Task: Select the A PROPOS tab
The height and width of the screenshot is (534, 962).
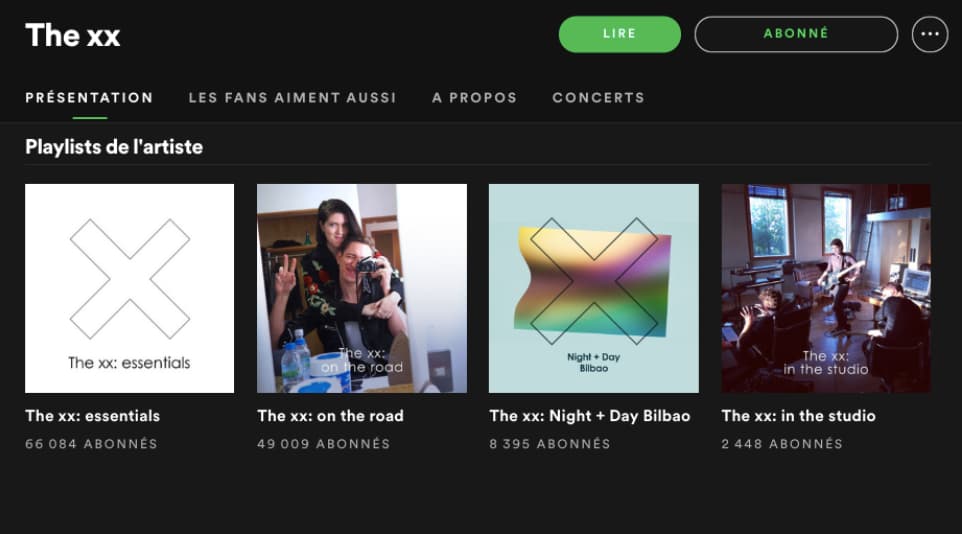Action: point(474,98)
